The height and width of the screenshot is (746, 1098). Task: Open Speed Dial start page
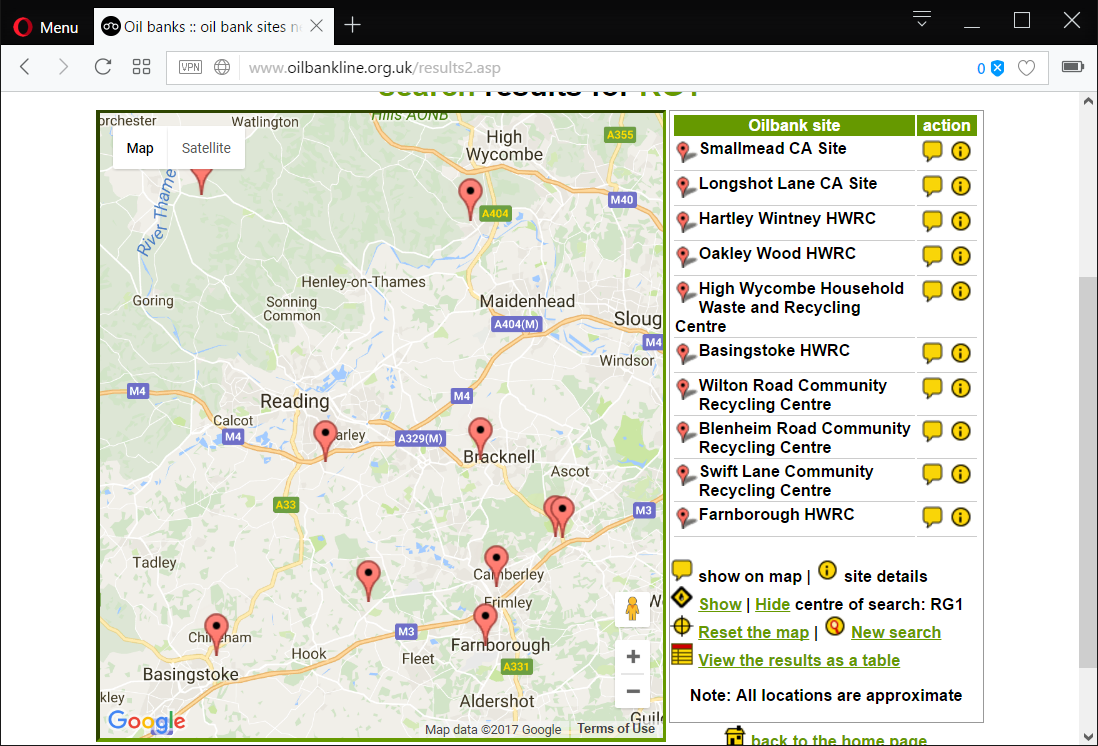[141, 67]
